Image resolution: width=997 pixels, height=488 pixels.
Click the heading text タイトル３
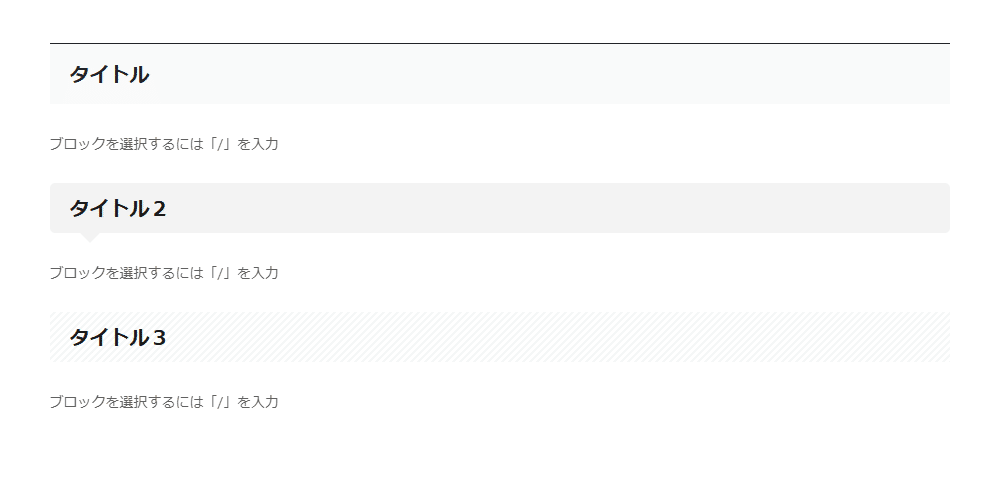click(x=117, y=337)
